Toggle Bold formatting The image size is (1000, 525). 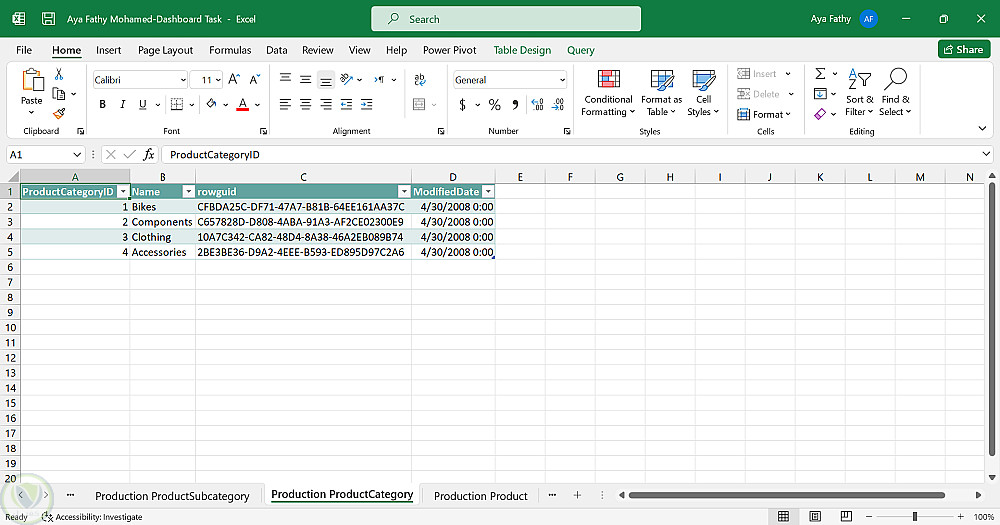[x=102, y=105]
